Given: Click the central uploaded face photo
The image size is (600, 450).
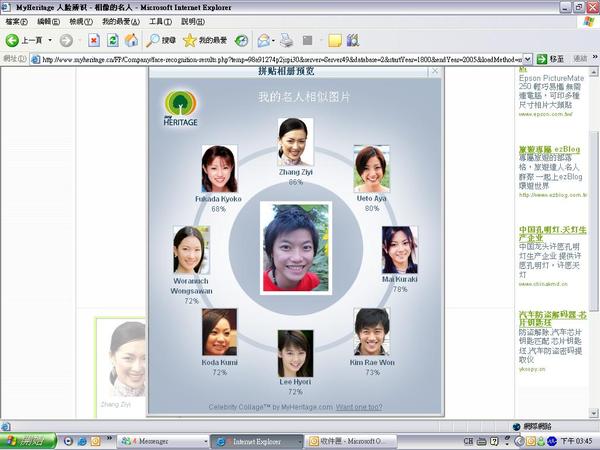Looking at the screenshot, I should click(x=296, y=248).
